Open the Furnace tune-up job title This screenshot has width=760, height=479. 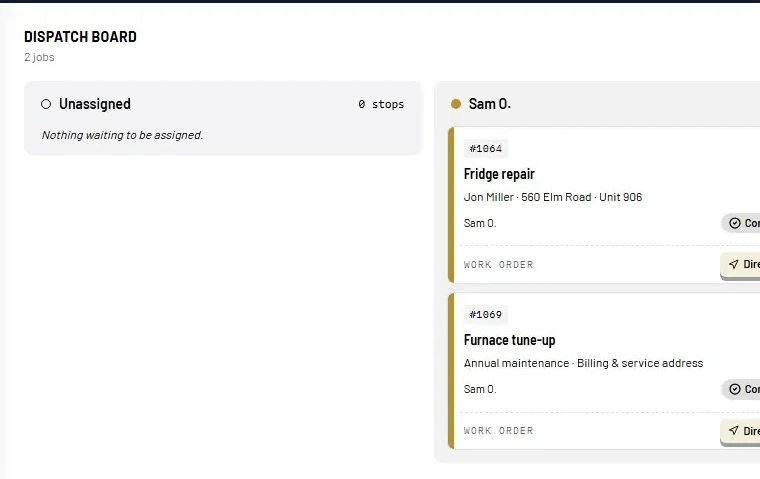point(509,340)
